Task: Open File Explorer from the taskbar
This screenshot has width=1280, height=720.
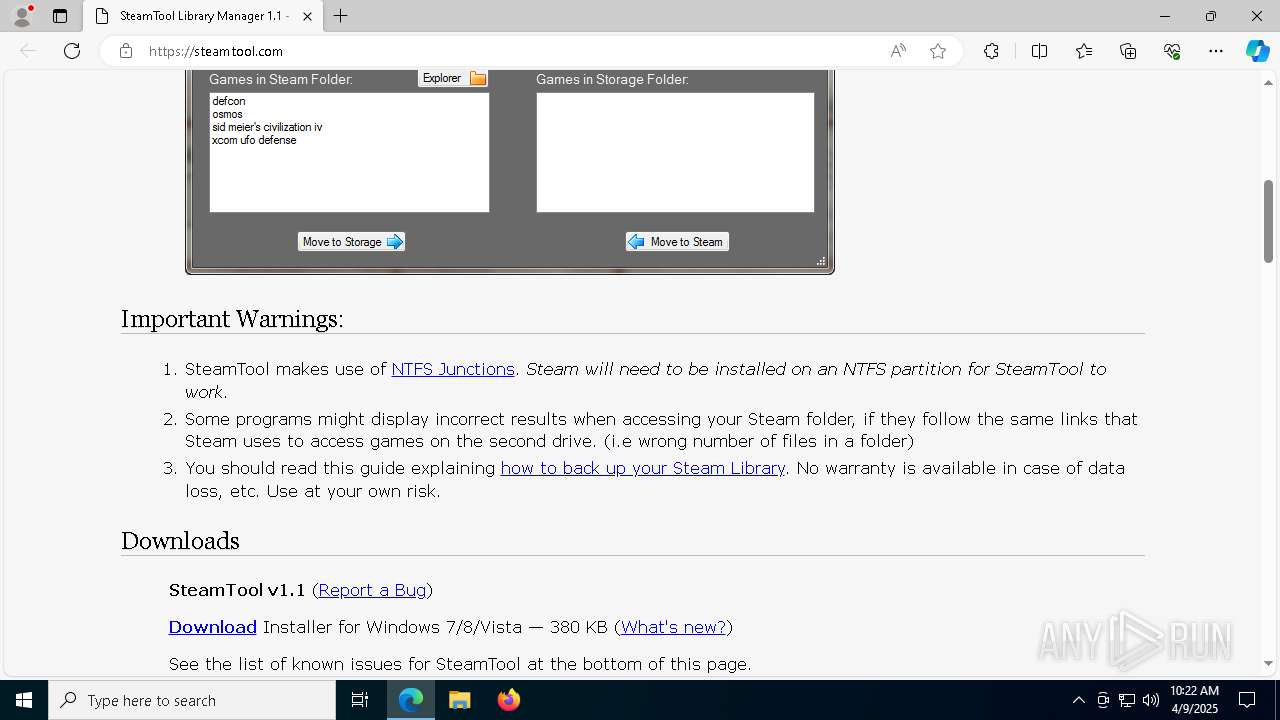Action: pos(459,700)
